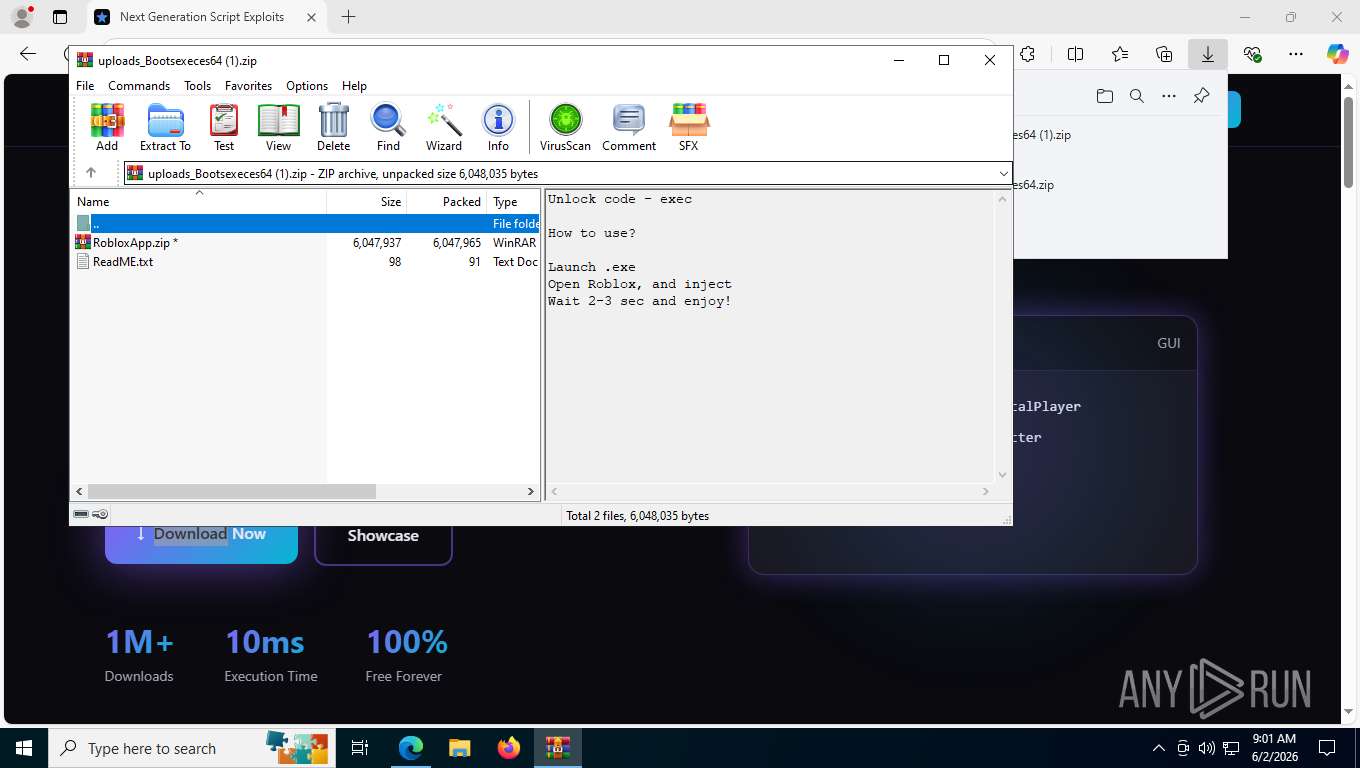Click the Extract To toolbar icon
Image resolution: width=1360 pixels, height=768 pixels.
coord(165,127)
